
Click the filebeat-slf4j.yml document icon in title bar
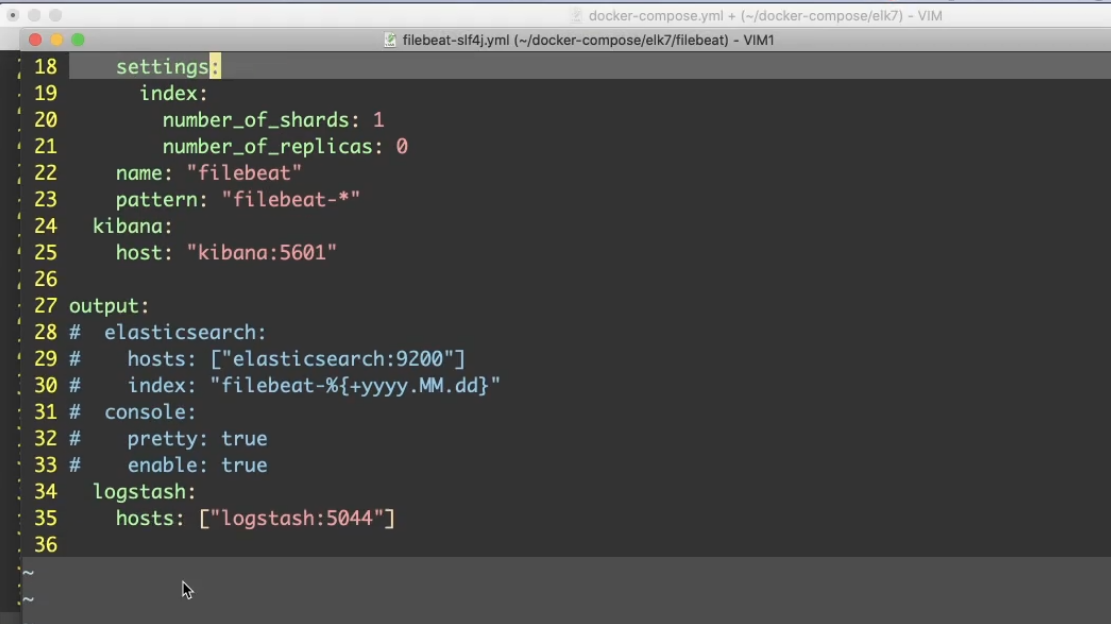tap(390, 40)
